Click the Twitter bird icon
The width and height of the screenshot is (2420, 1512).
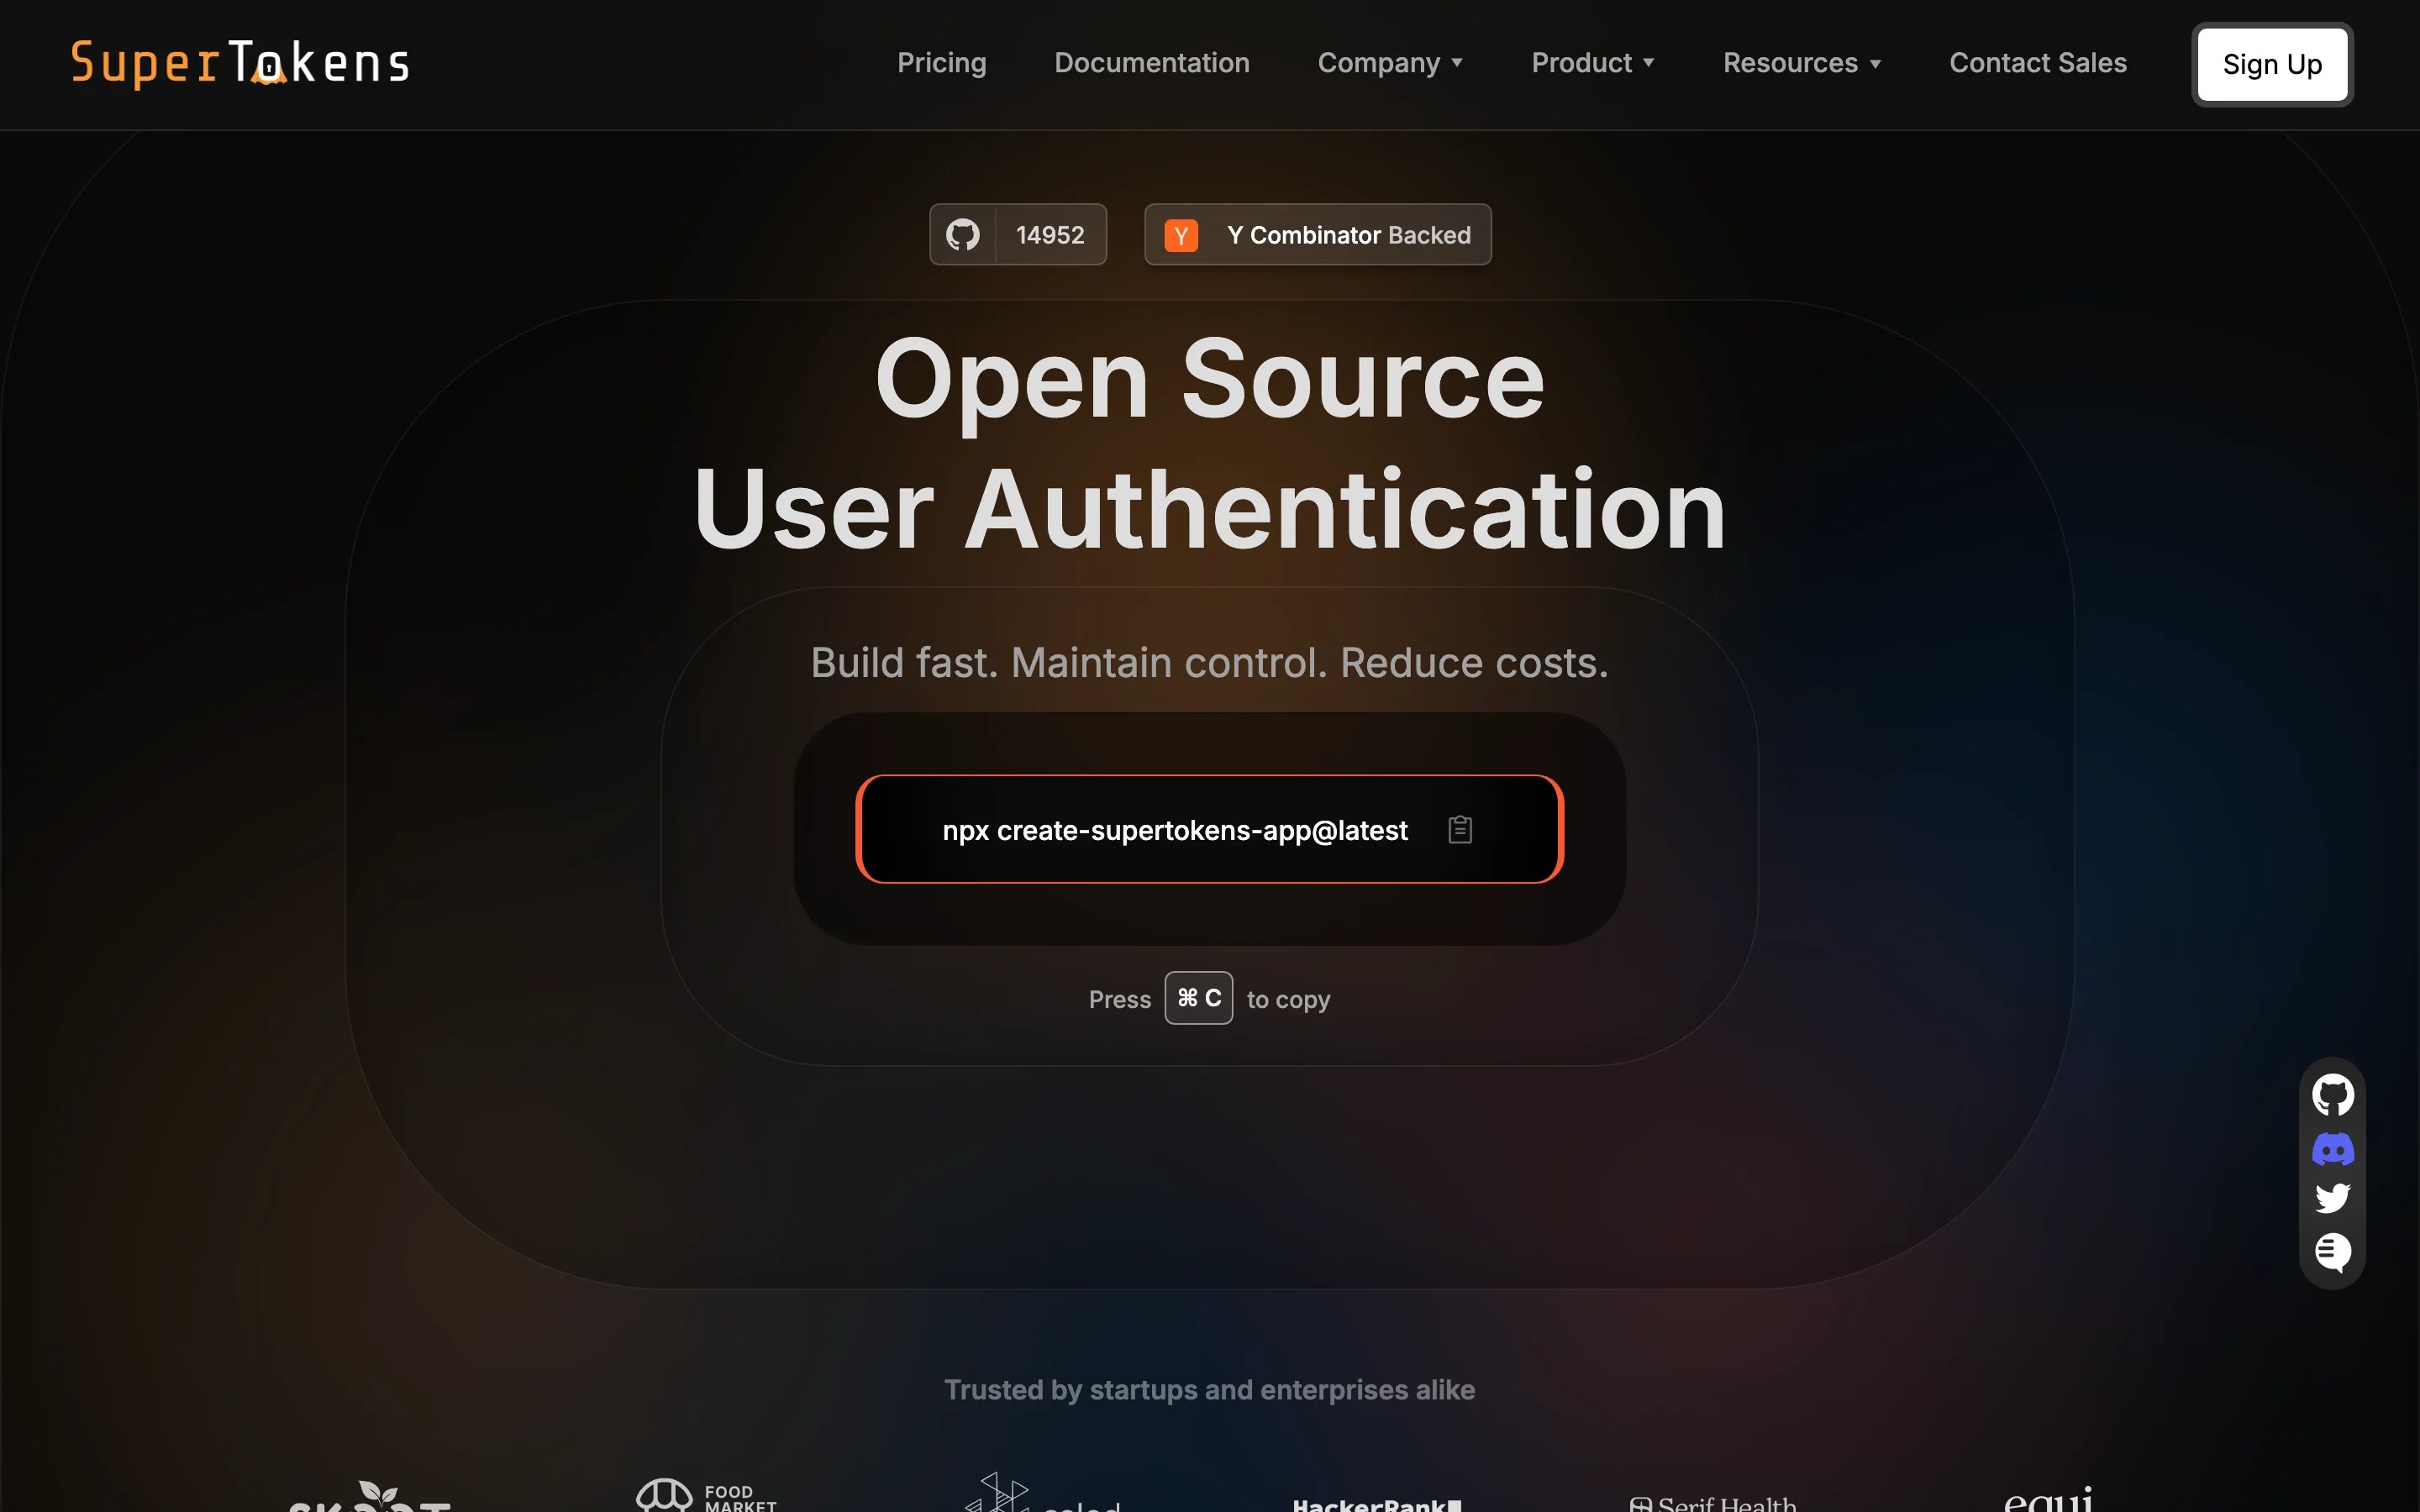click(x=2332, y=1198)
